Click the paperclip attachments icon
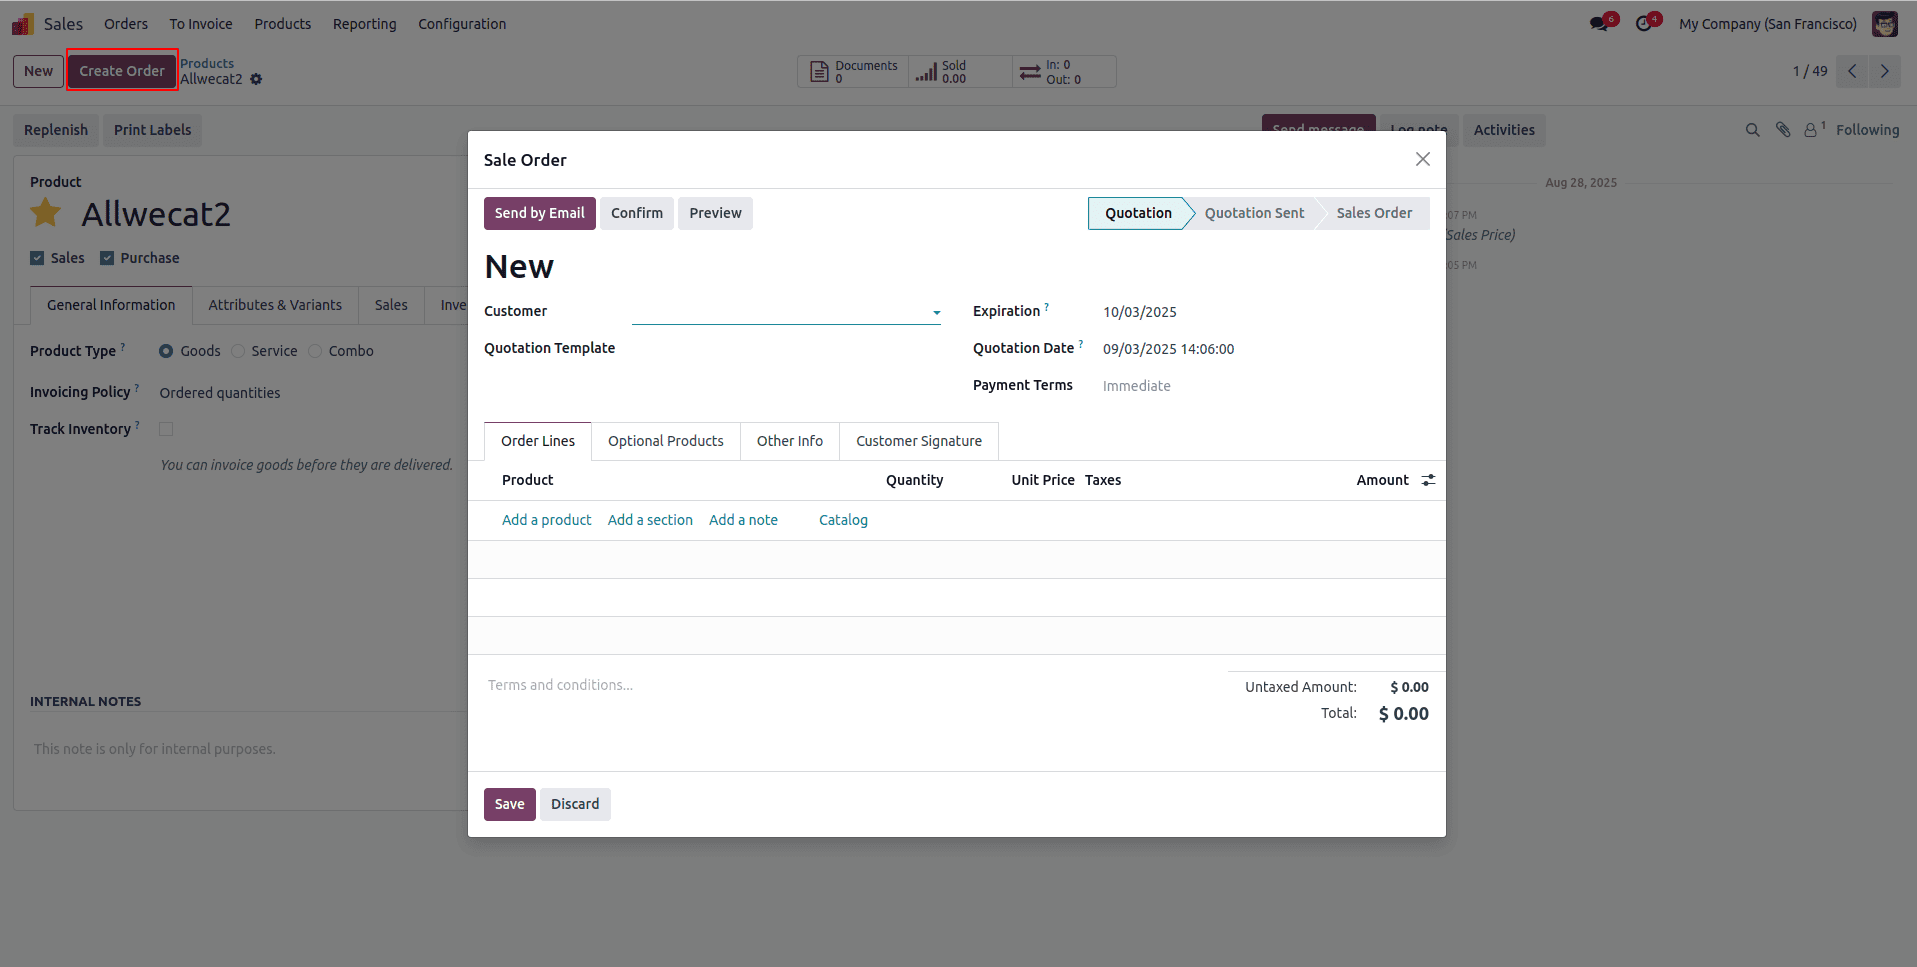The image size is (1917, 967). [x=1783, y=130]
